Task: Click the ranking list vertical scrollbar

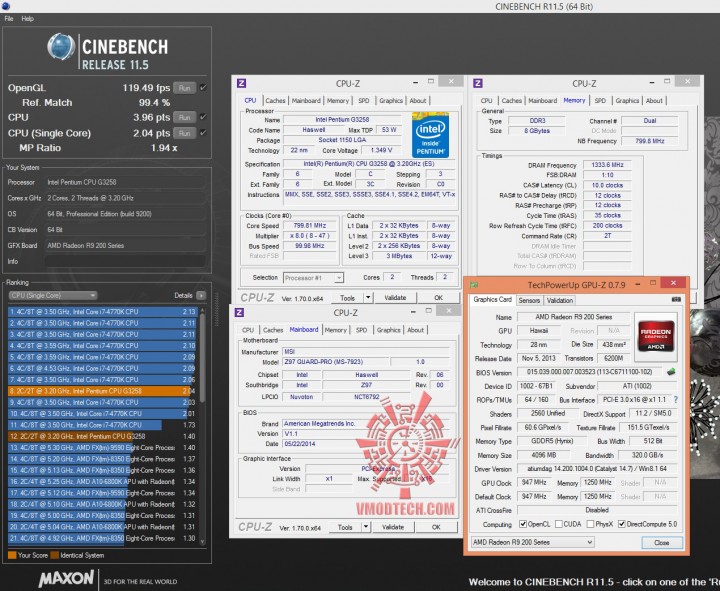Action: (202, 425)
